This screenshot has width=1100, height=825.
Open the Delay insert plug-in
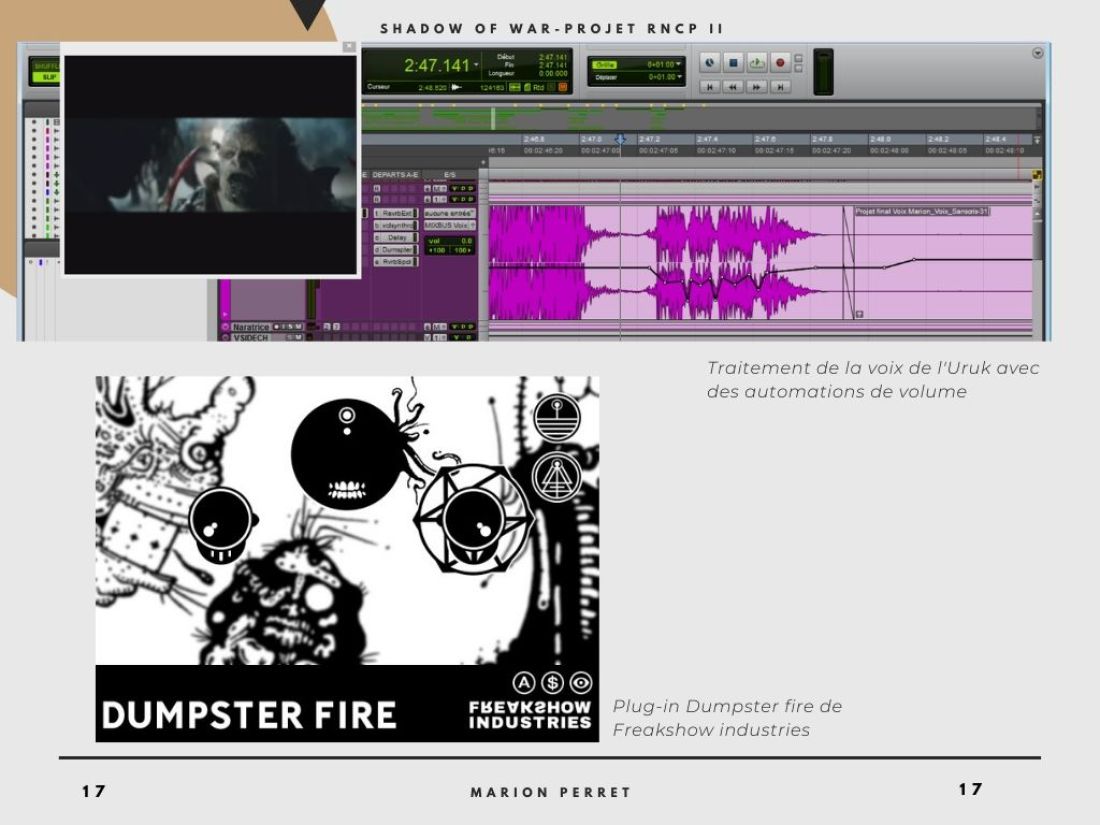coord(396,239)
